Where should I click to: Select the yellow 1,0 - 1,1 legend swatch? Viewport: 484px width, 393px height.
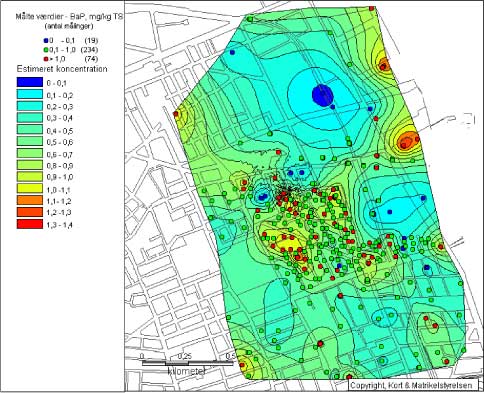30,188
